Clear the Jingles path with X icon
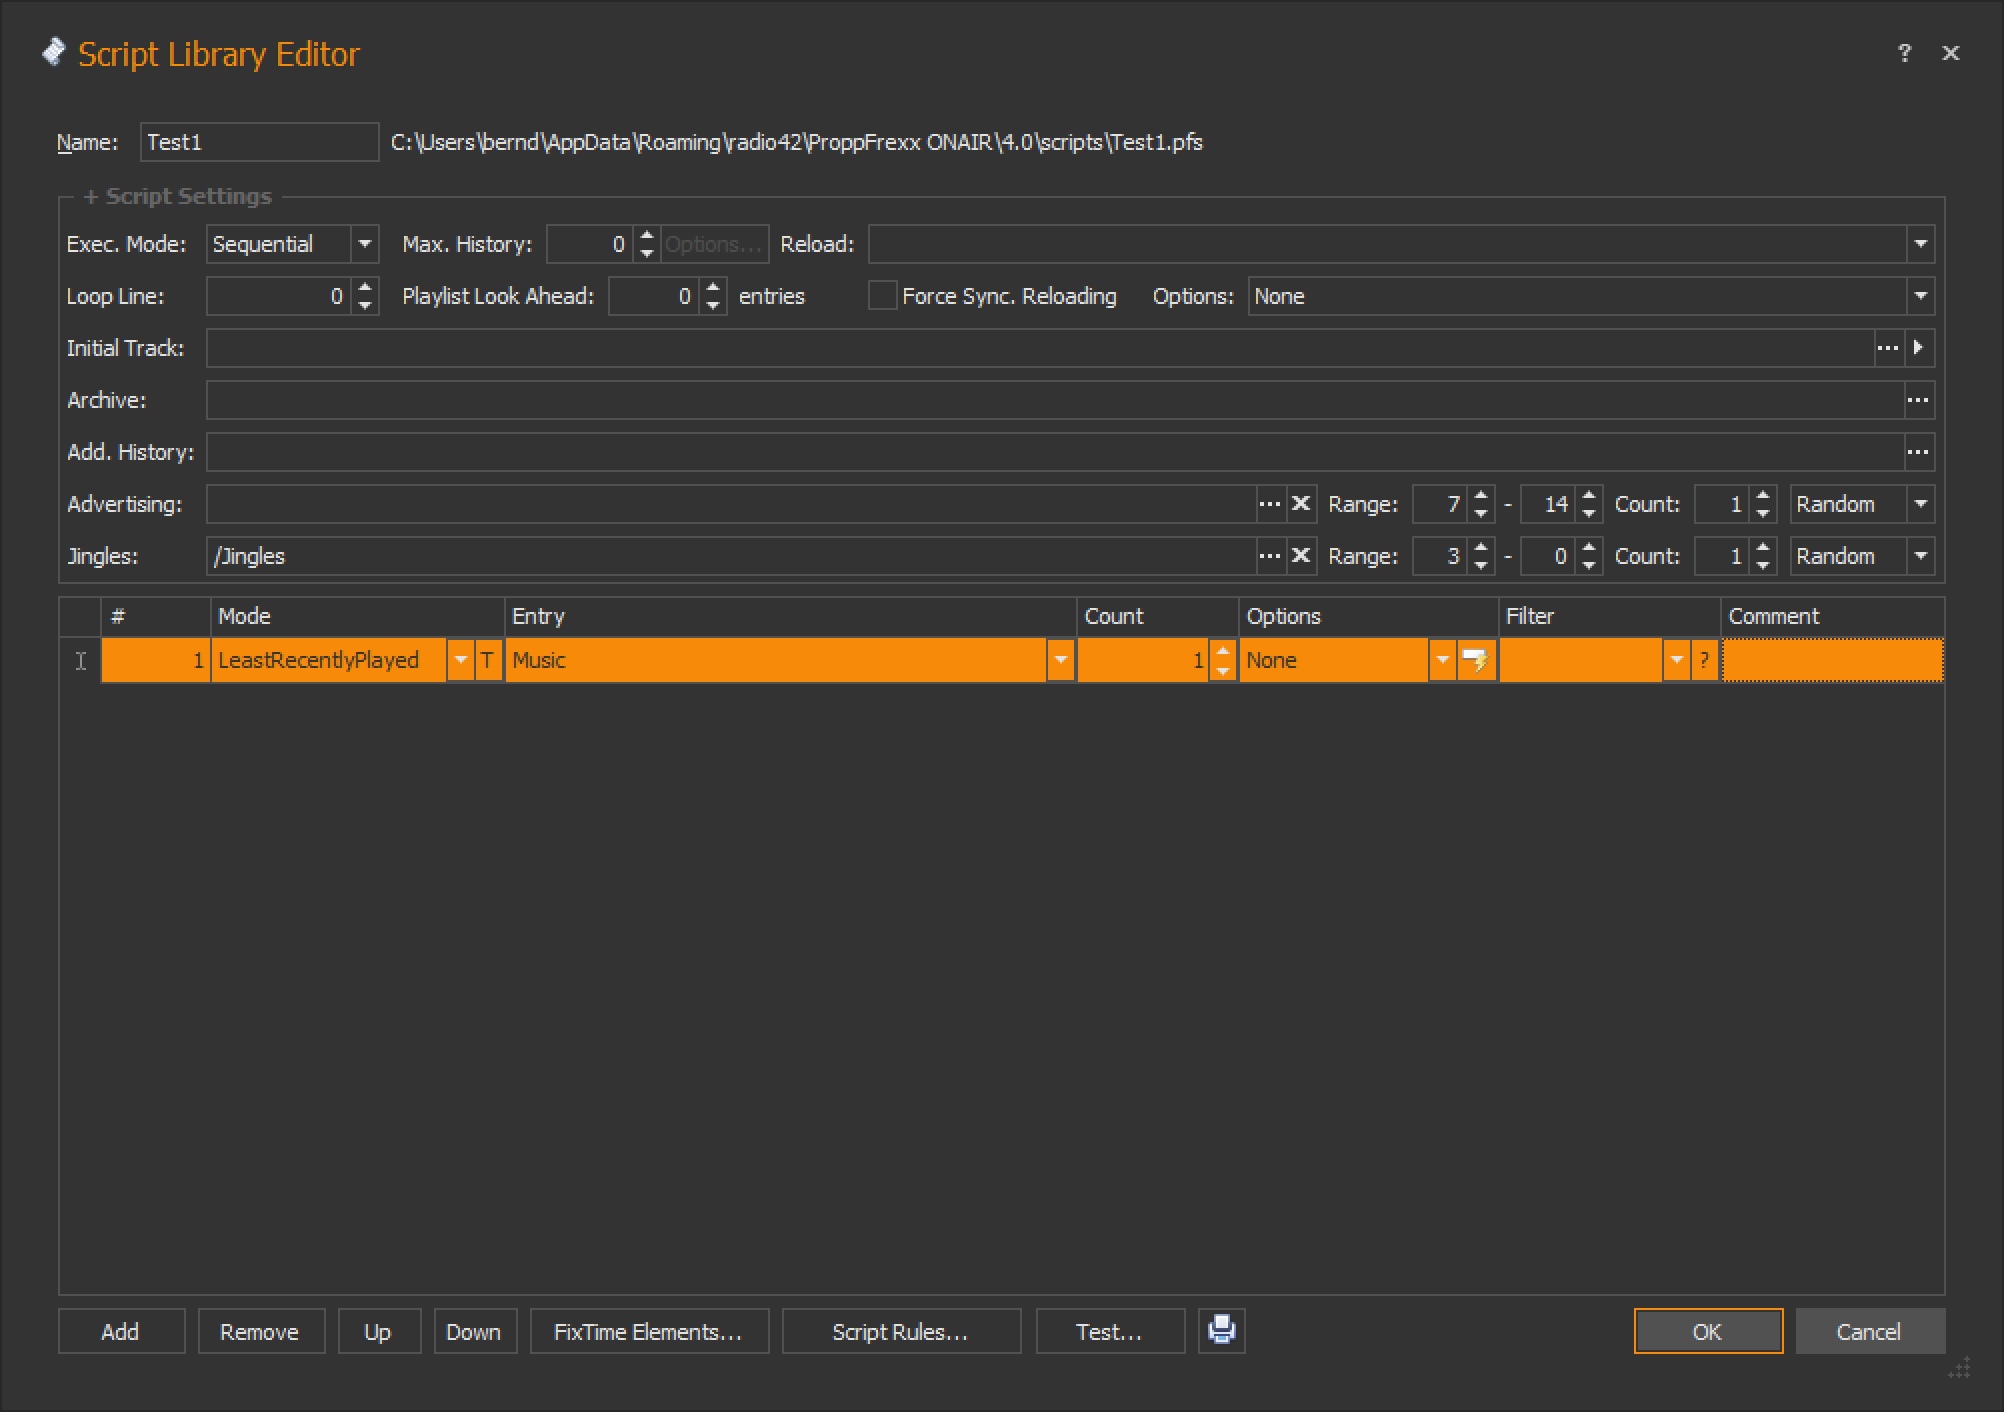 (x=1300, y=556)
